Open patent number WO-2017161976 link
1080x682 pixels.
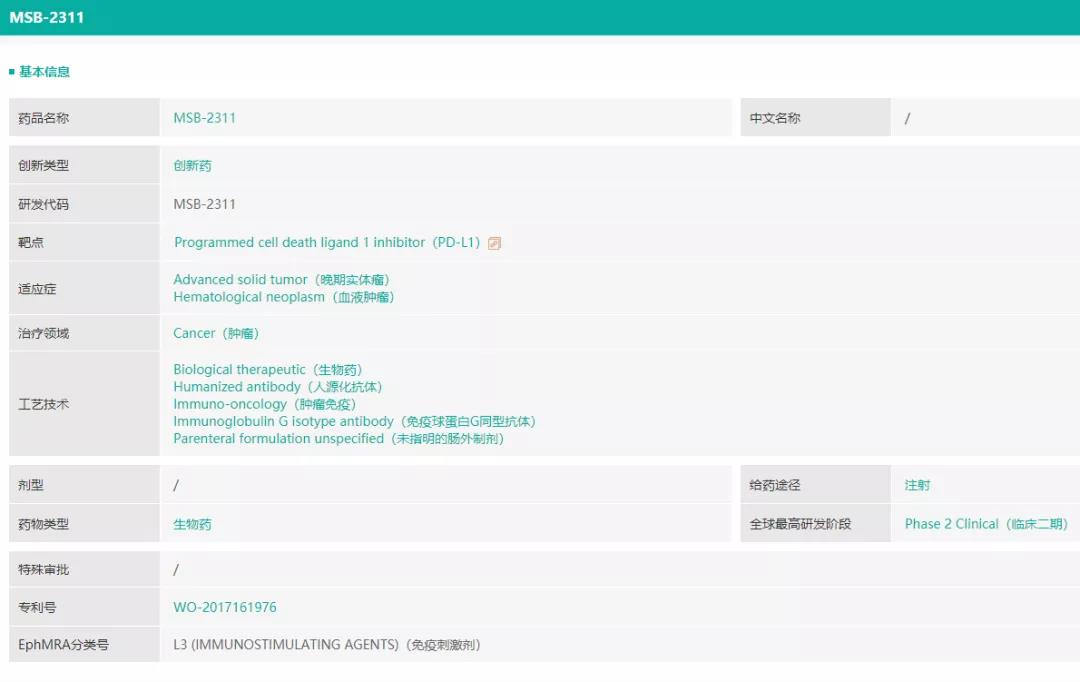[x=225, y=608]
